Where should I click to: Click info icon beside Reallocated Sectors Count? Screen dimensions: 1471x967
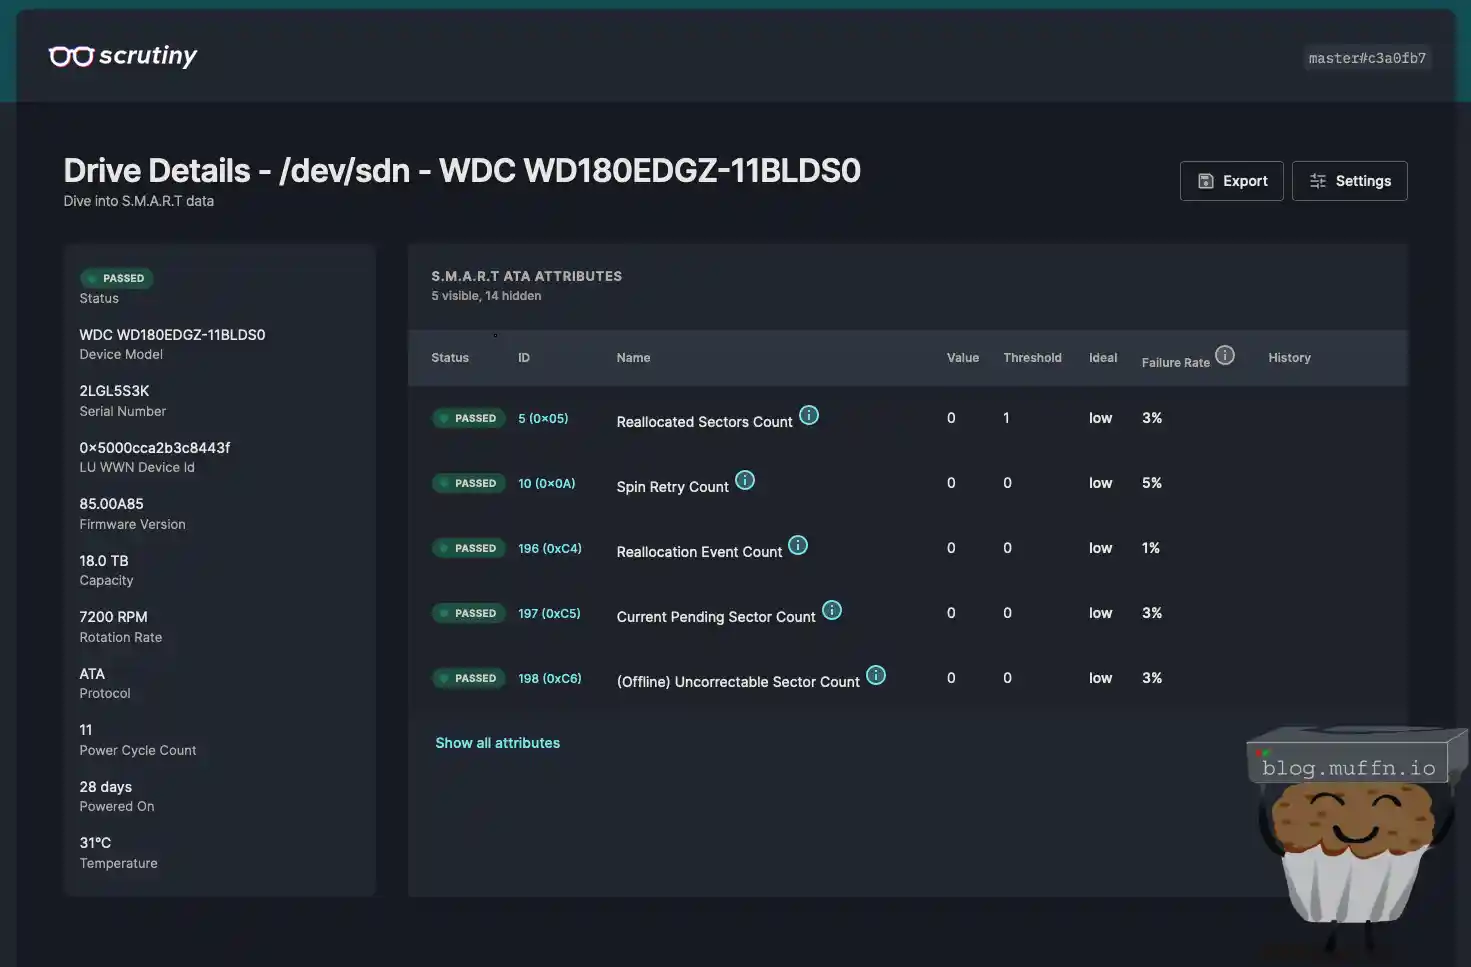pos(809,415)
